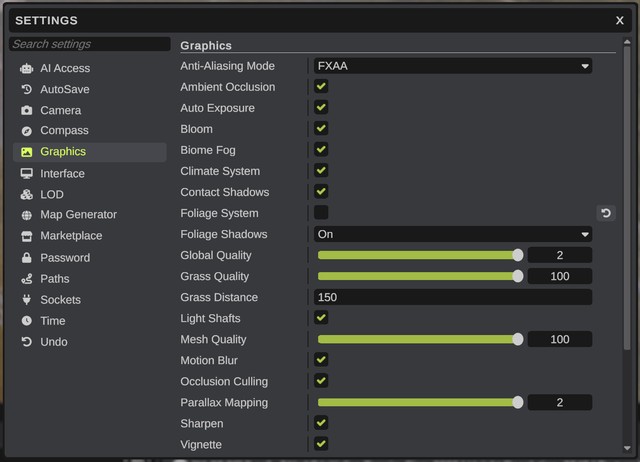Open Anti-Aliasing Mode FXAA dropdown
This screenshot has width=640, height=462.
pos(453,66)
